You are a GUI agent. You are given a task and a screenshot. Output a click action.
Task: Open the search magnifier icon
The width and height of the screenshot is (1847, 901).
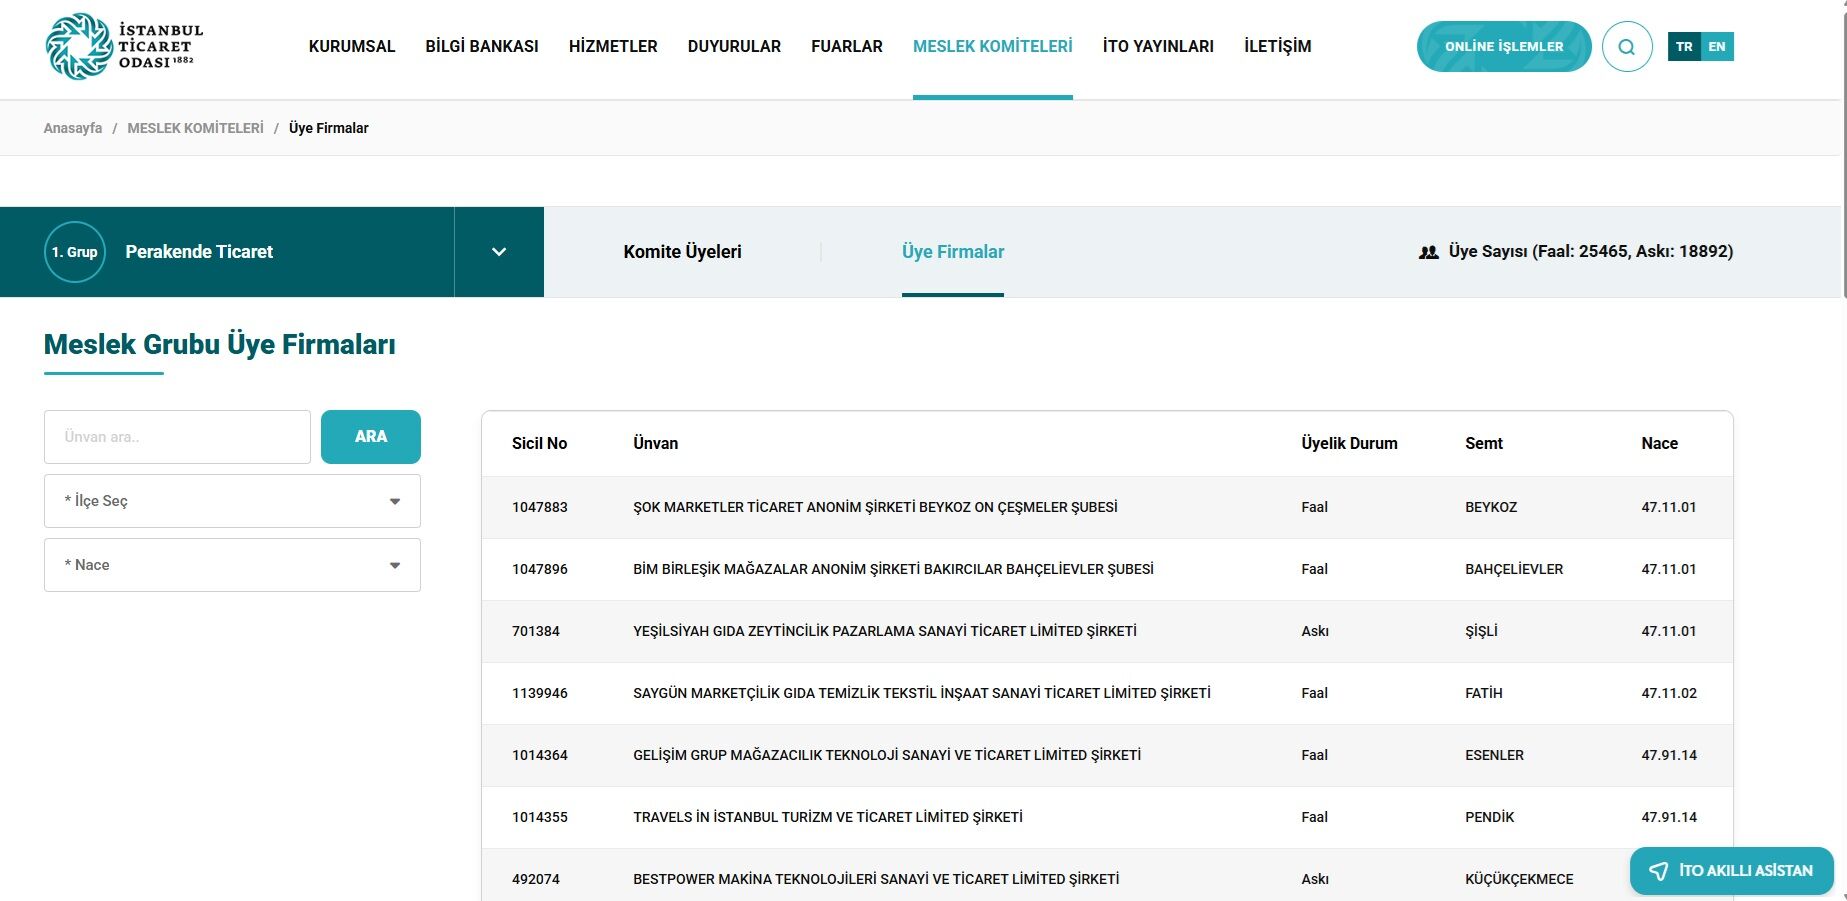pyautogui.click(x=1627, y=47)
